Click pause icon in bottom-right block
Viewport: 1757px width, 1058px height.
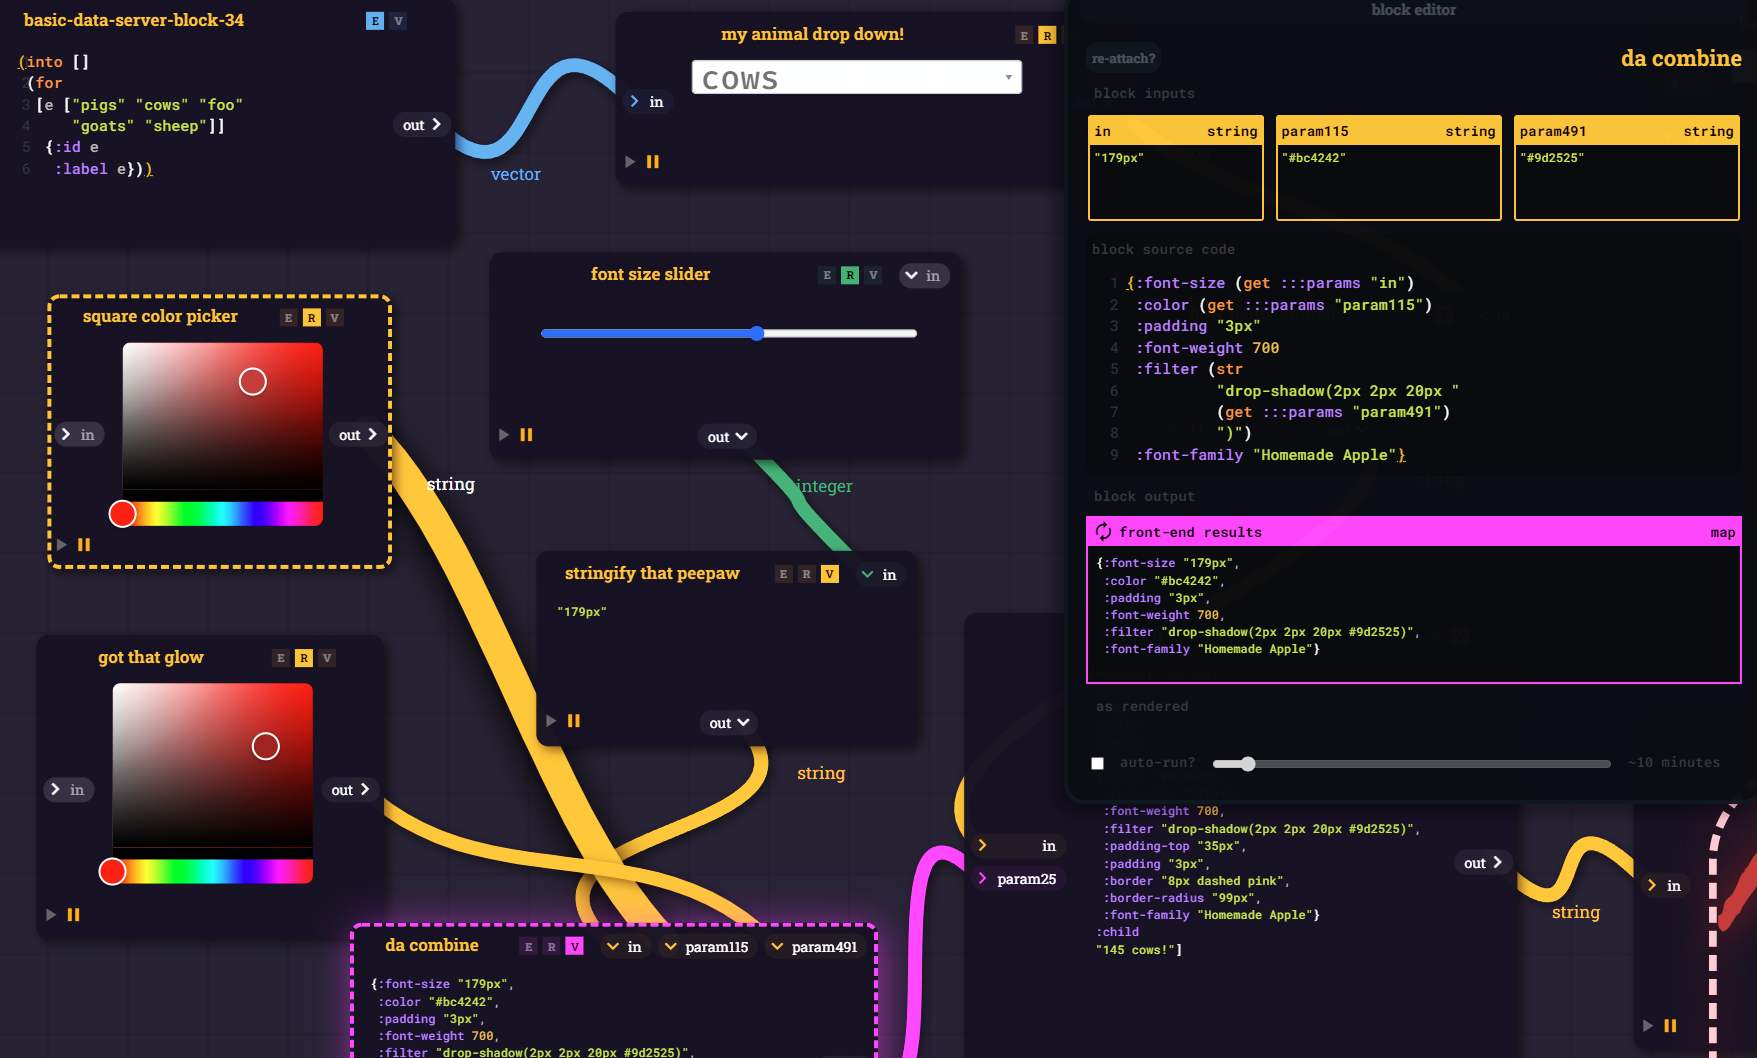(x=1670, y=1025)
